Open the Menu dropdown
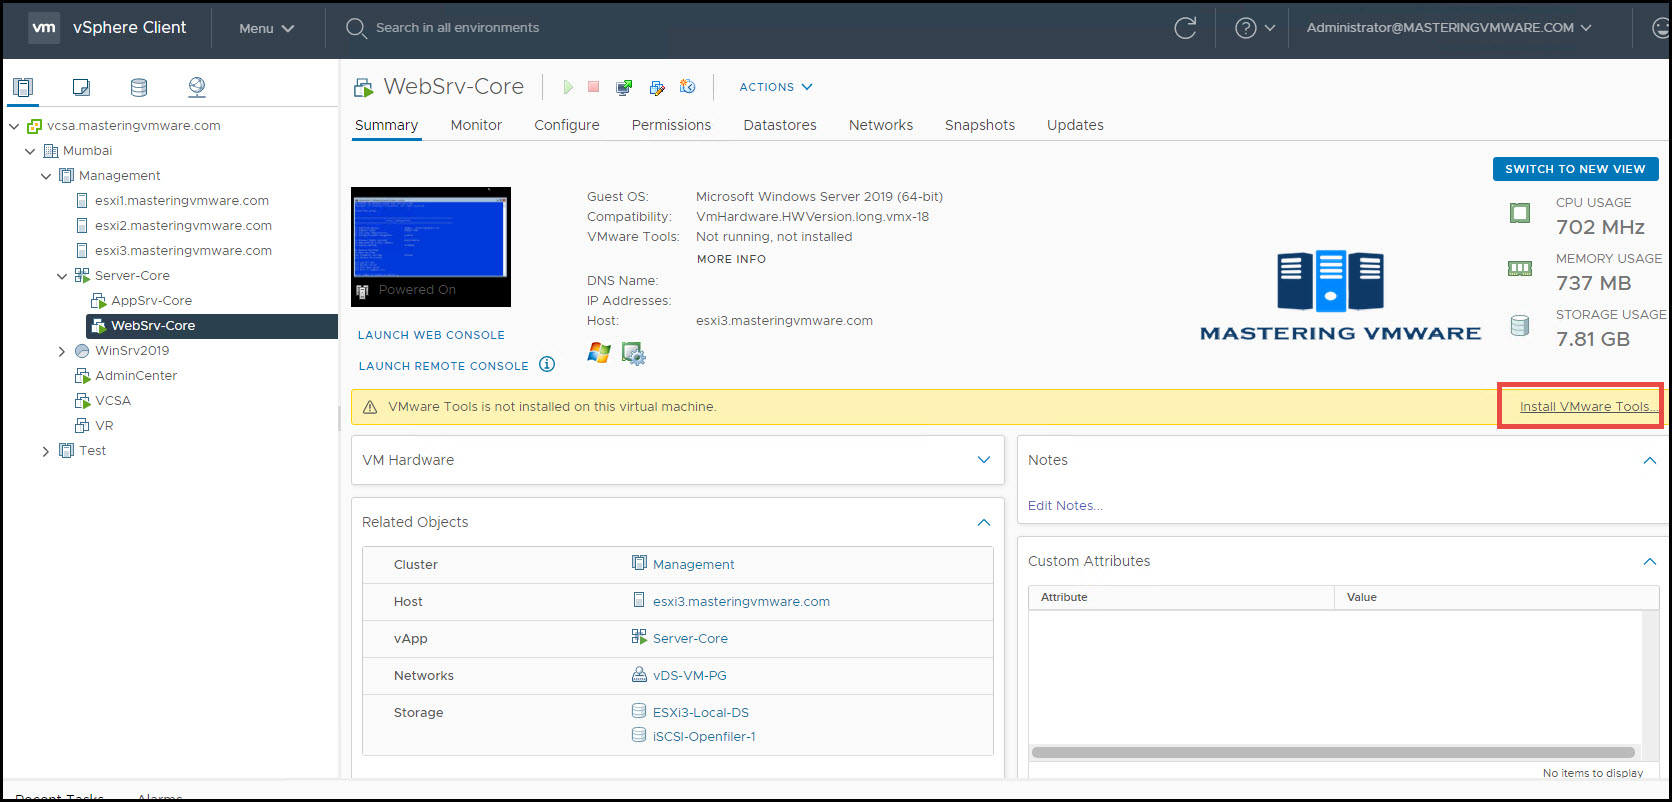 point(266,28)
